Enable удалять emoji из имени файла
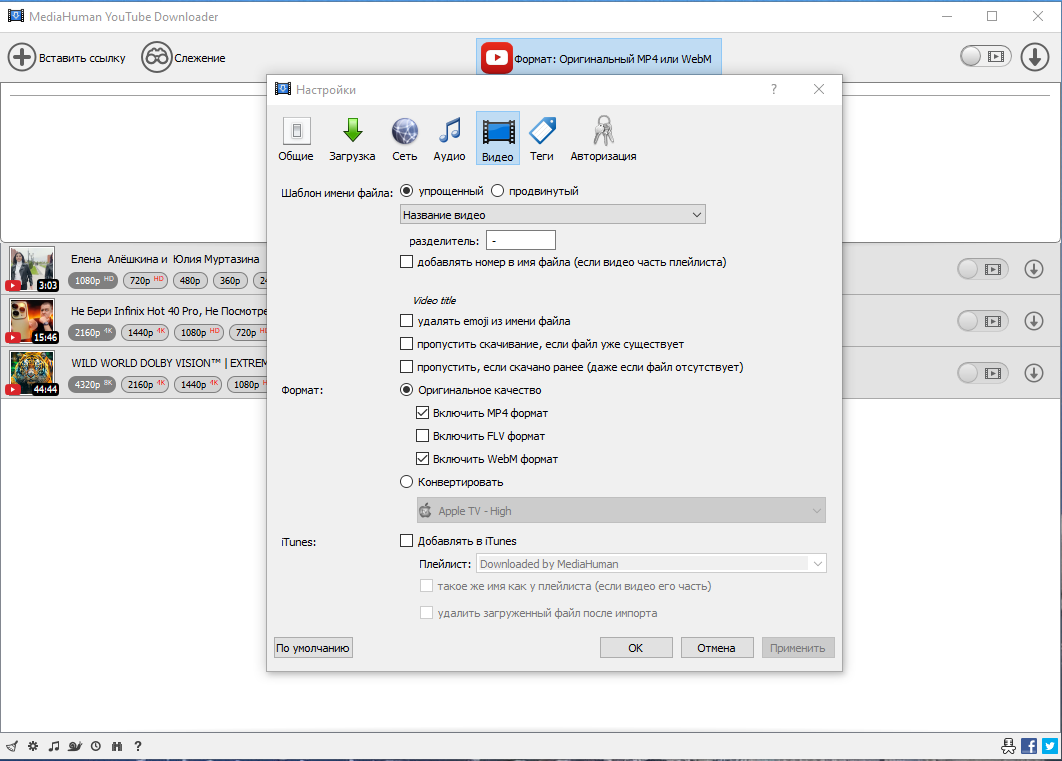 point(406,321)
